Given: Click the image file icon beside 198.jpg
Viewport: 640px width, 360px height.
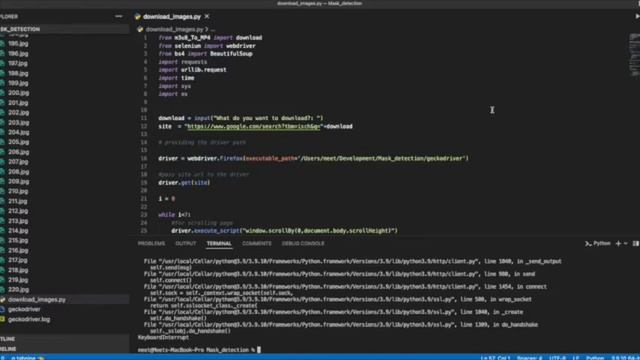Looking at the screenshot, I should [2, 73].
